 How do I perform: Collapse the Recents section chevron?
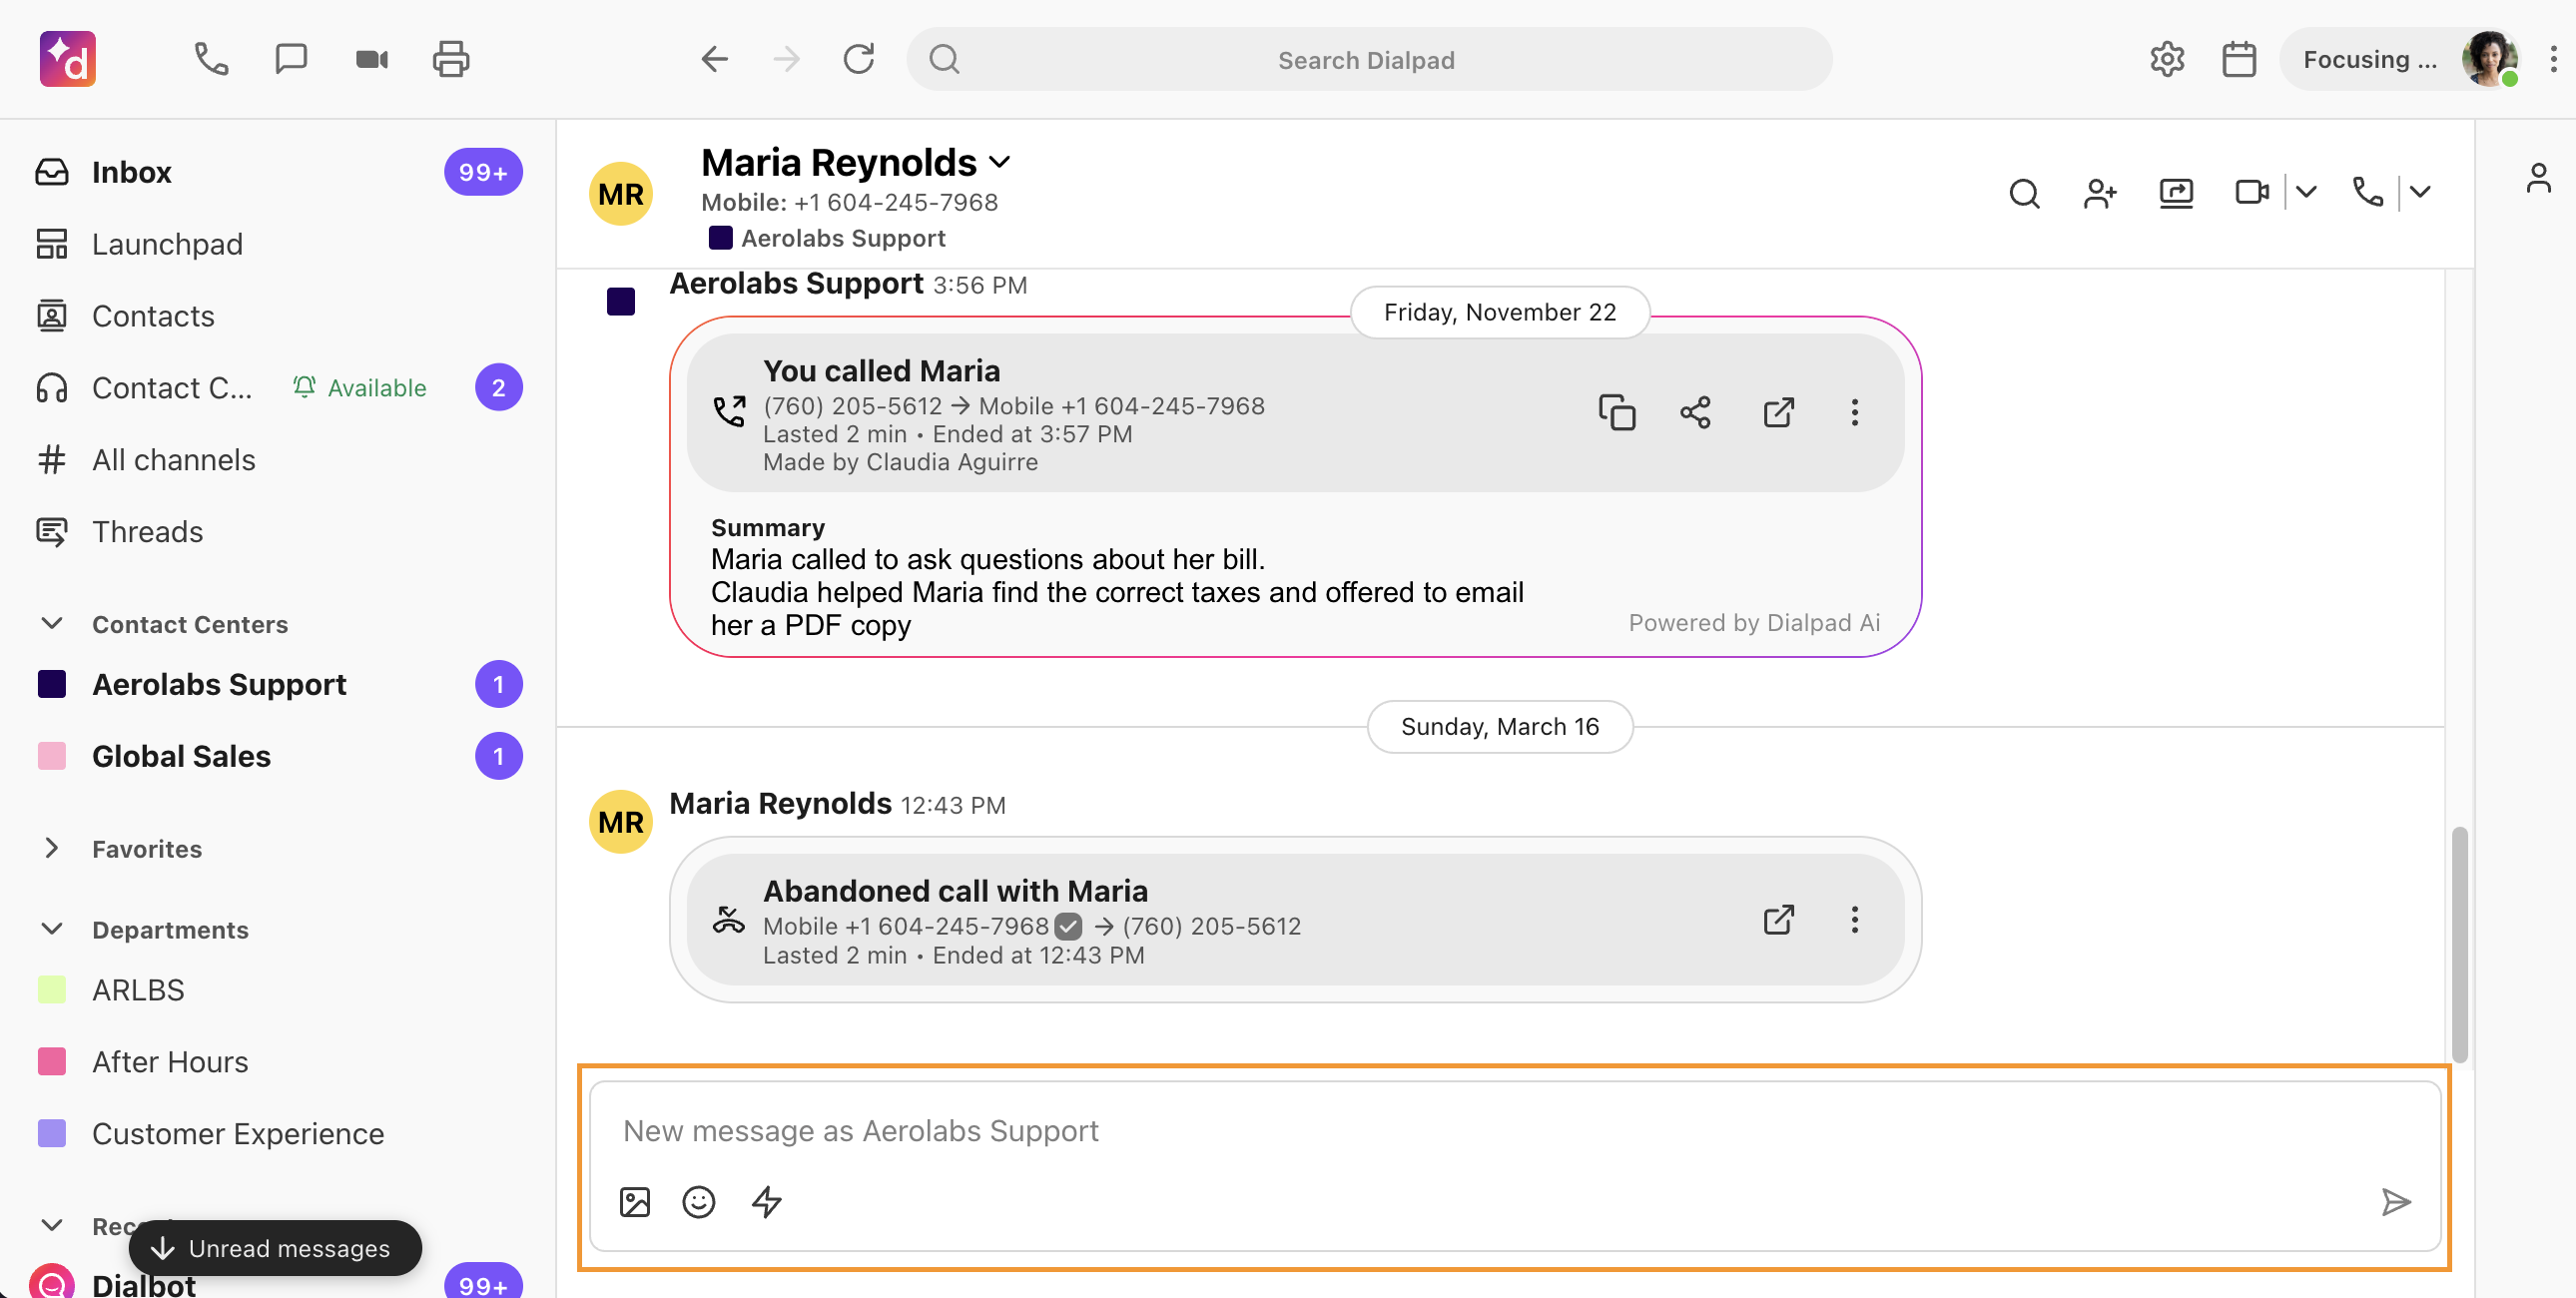52,1225
